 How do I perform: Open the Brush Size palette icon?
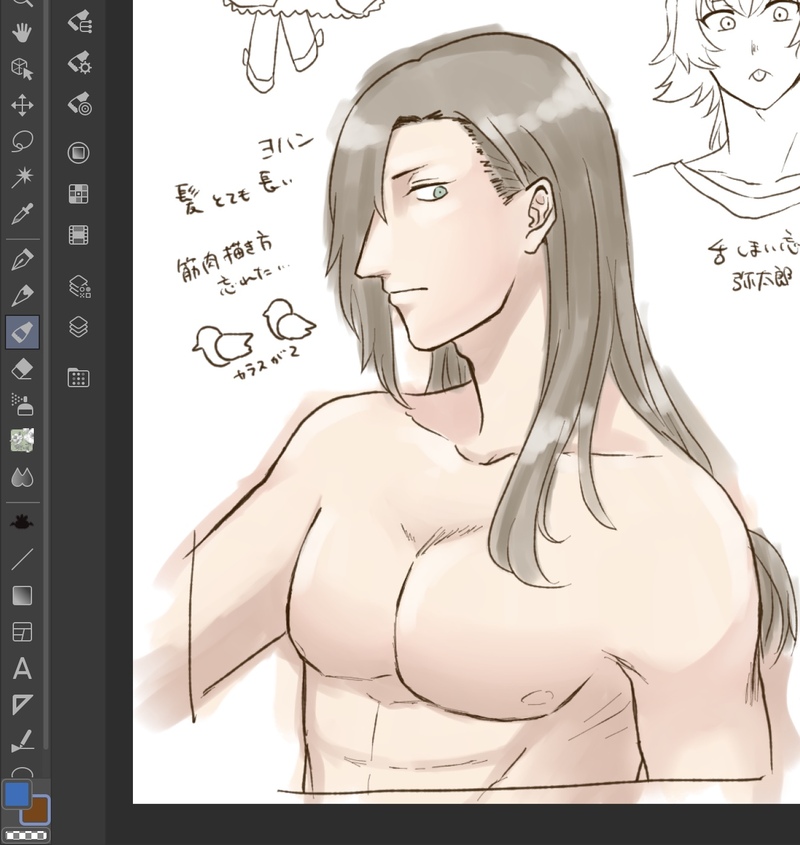[x=79, y=105]
